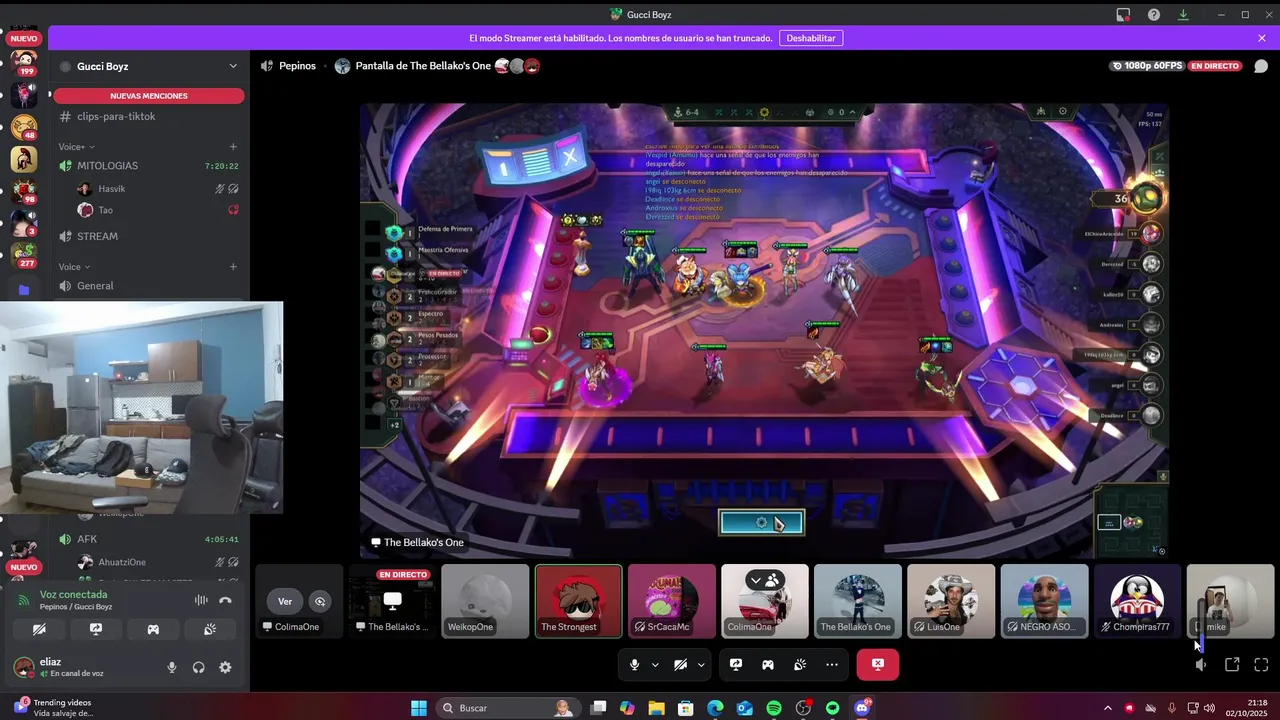Open server with the 199 notification badge
This screenshot has height=720, width=1280.
(x=24, y=62)
